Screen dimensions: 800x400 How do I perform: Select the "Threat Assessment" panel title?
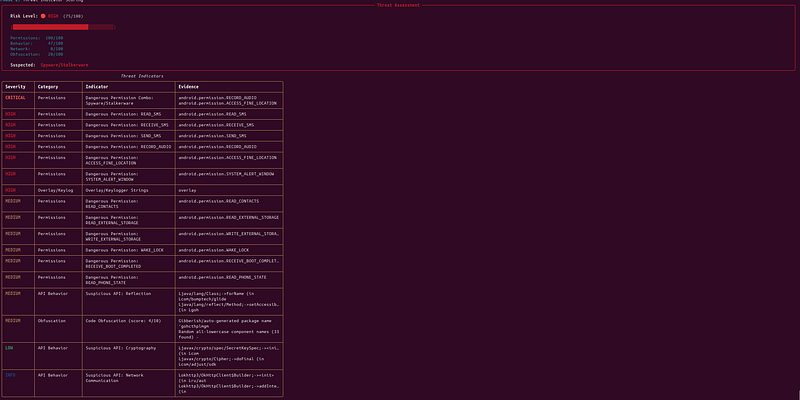click(398, 5)
